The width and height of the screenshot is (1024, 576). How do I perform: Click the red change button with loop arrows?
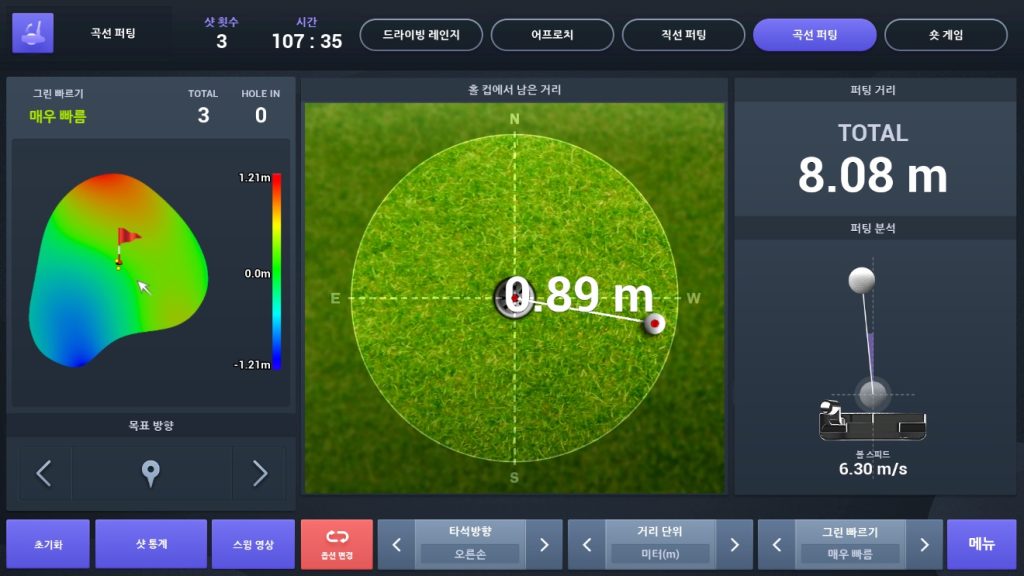tap(336, 543)
